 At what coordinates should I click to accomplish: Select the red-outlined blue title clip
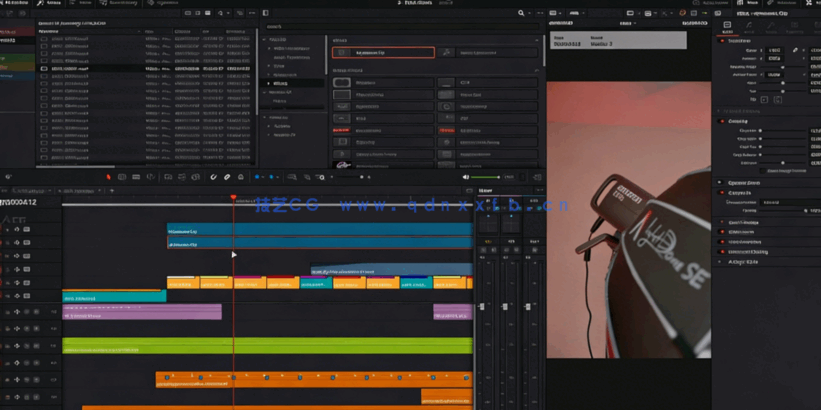point(320,242)
